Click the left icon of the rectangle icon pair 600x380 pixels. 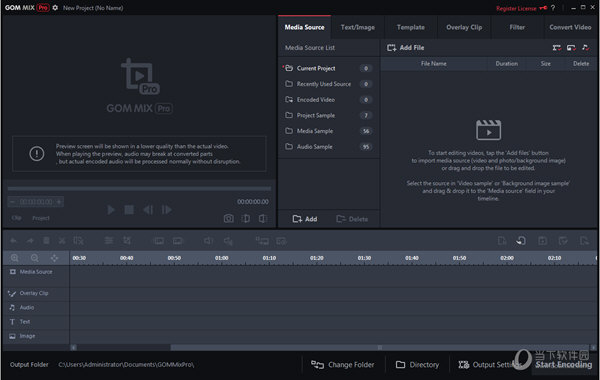tap(159, 241)
